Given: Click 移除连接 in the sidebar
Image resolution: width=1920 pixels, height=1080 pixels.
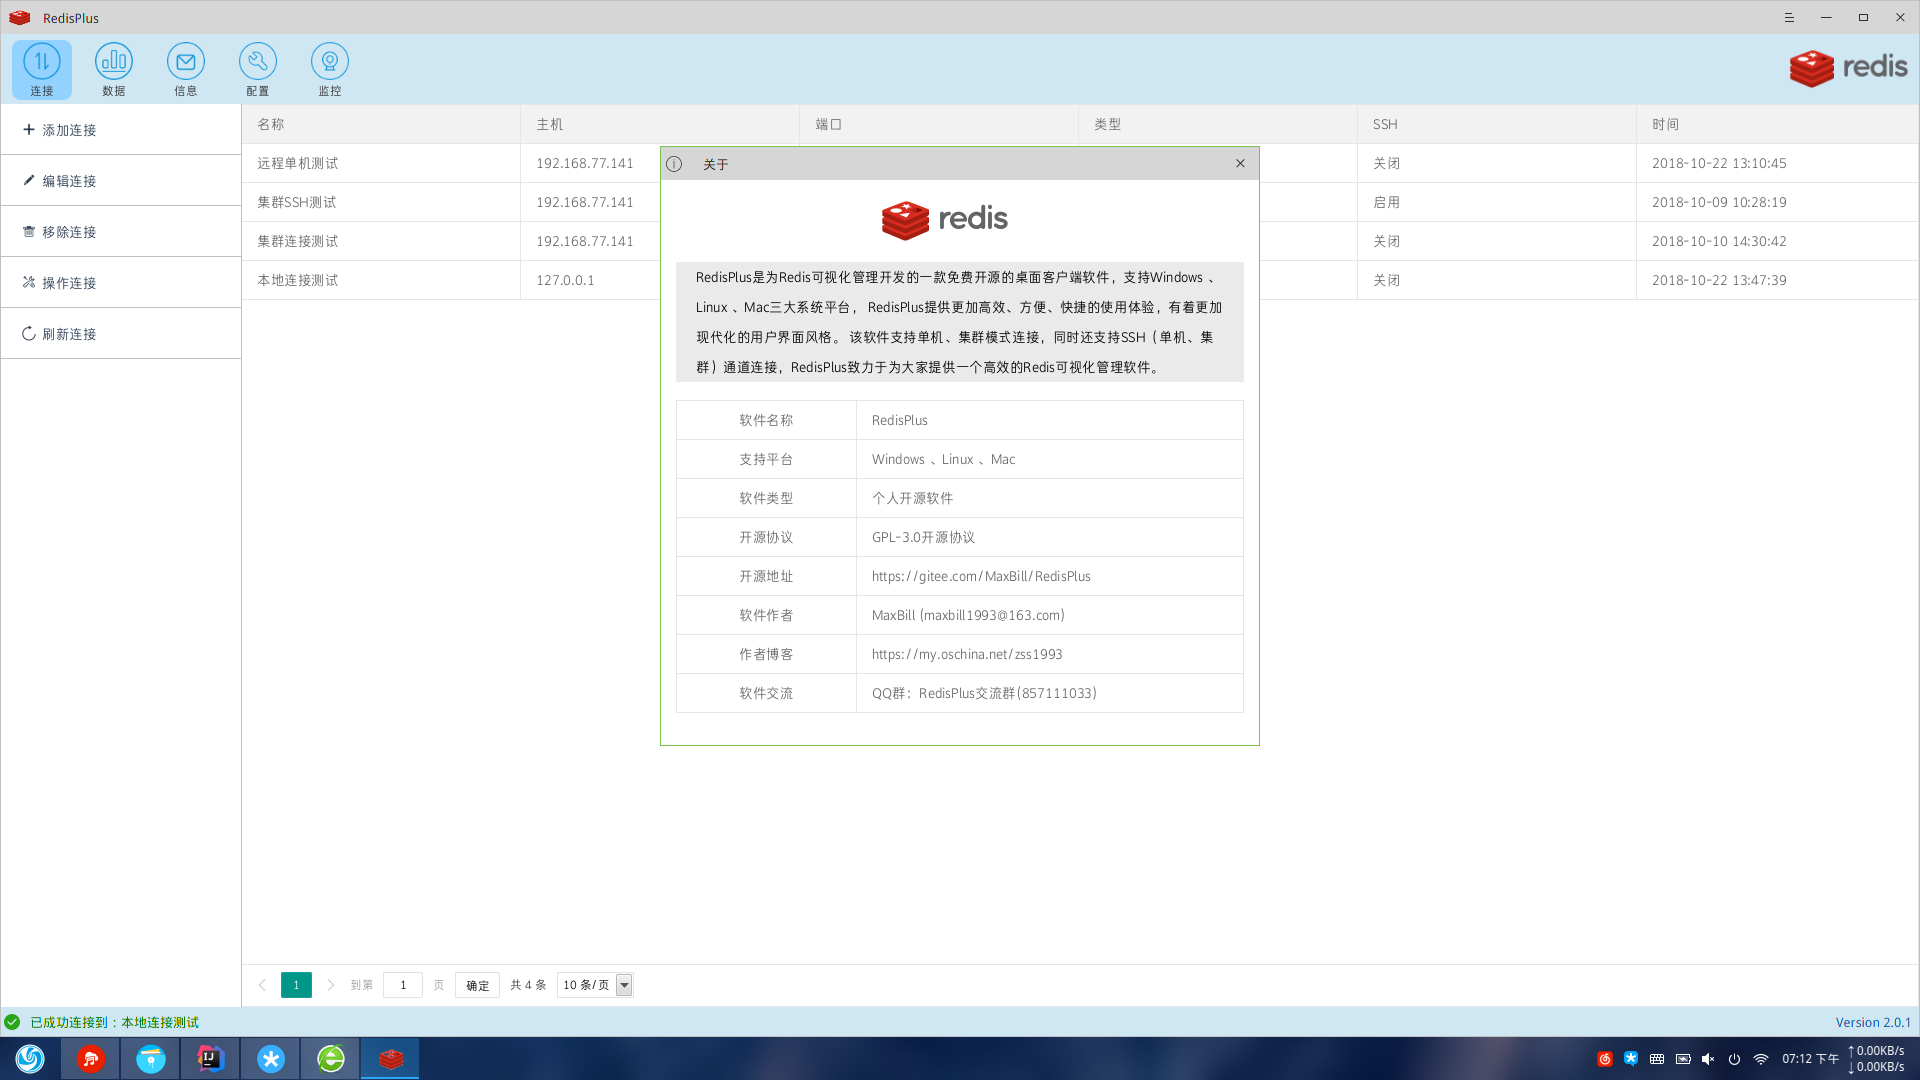Looking at the screenshot, I should tap(121, 232).
